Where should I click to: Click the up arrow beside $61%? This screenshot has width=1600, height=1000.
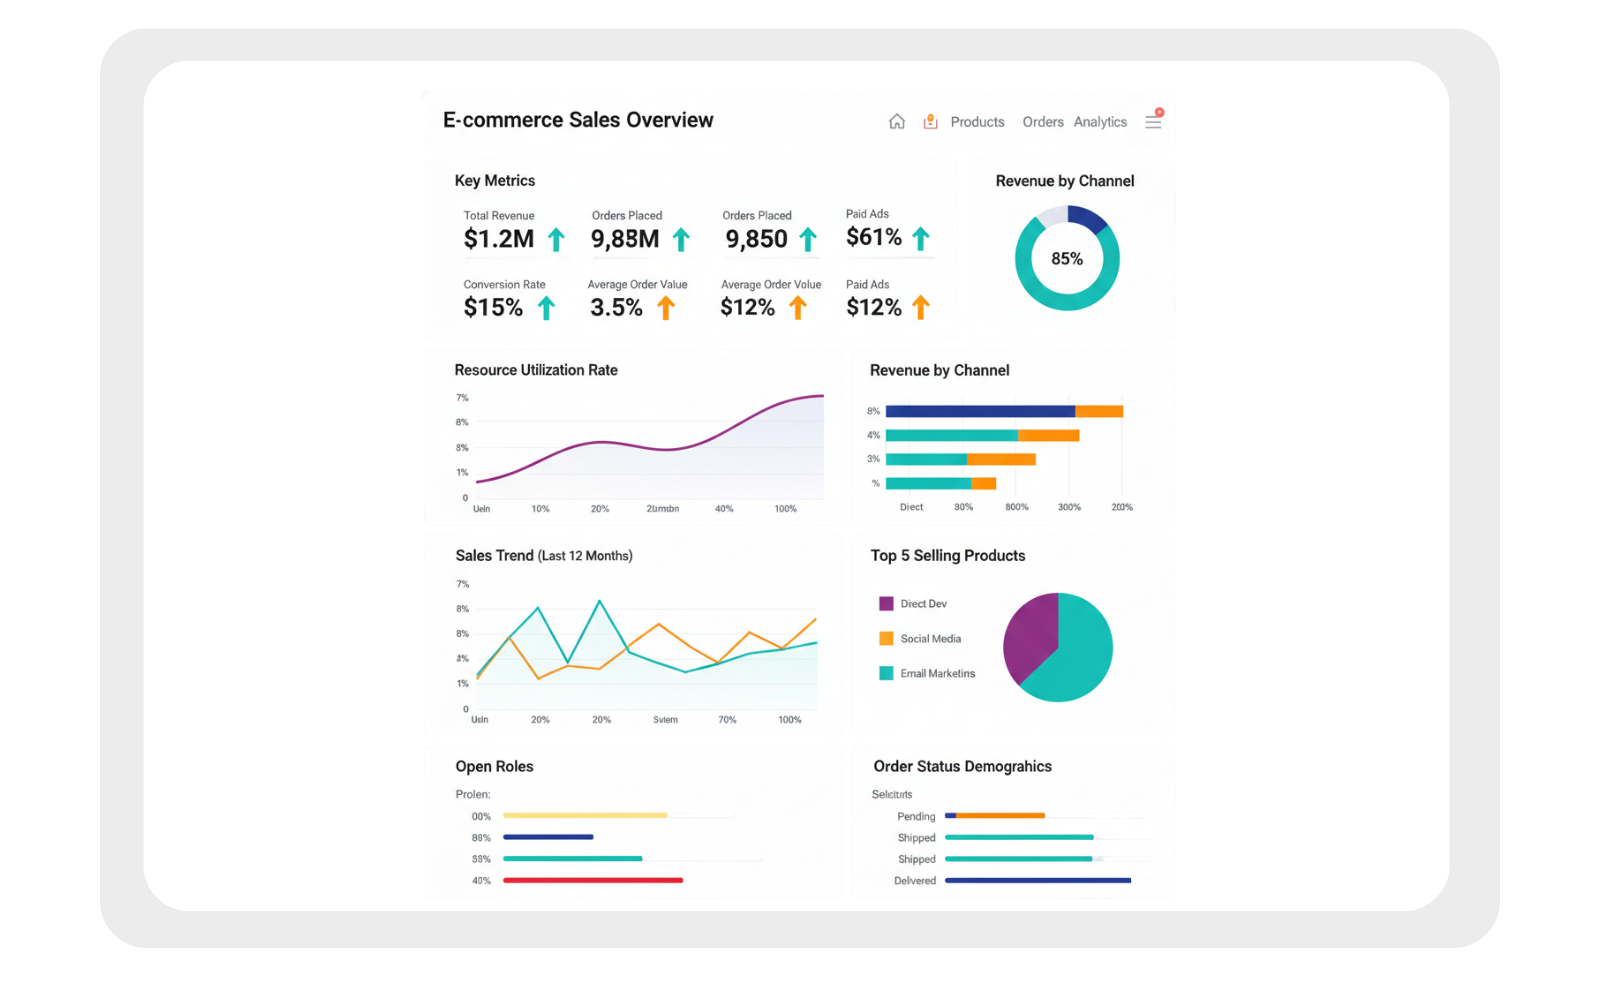tap(921, 239)
